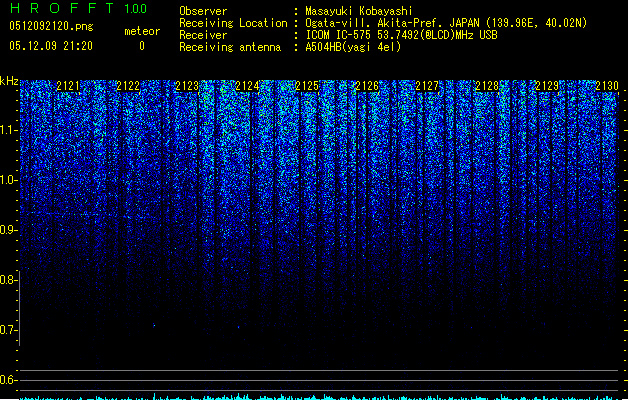Click the 2123 time marker

pos(187,86)
